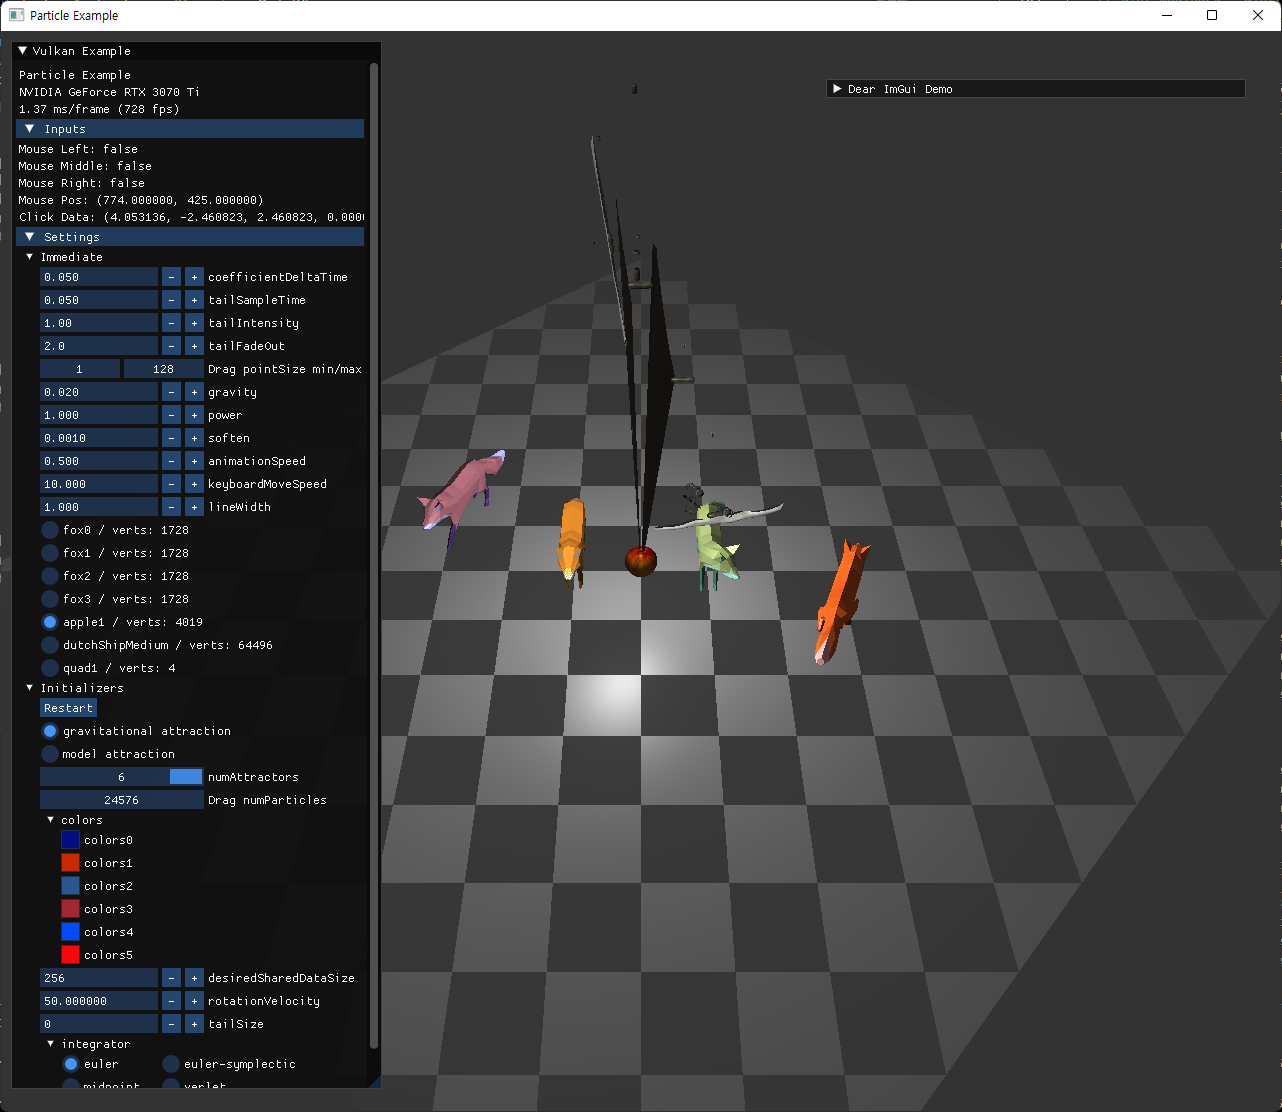
Task: Increase tailIntensity with plus button
Action: 194,323
